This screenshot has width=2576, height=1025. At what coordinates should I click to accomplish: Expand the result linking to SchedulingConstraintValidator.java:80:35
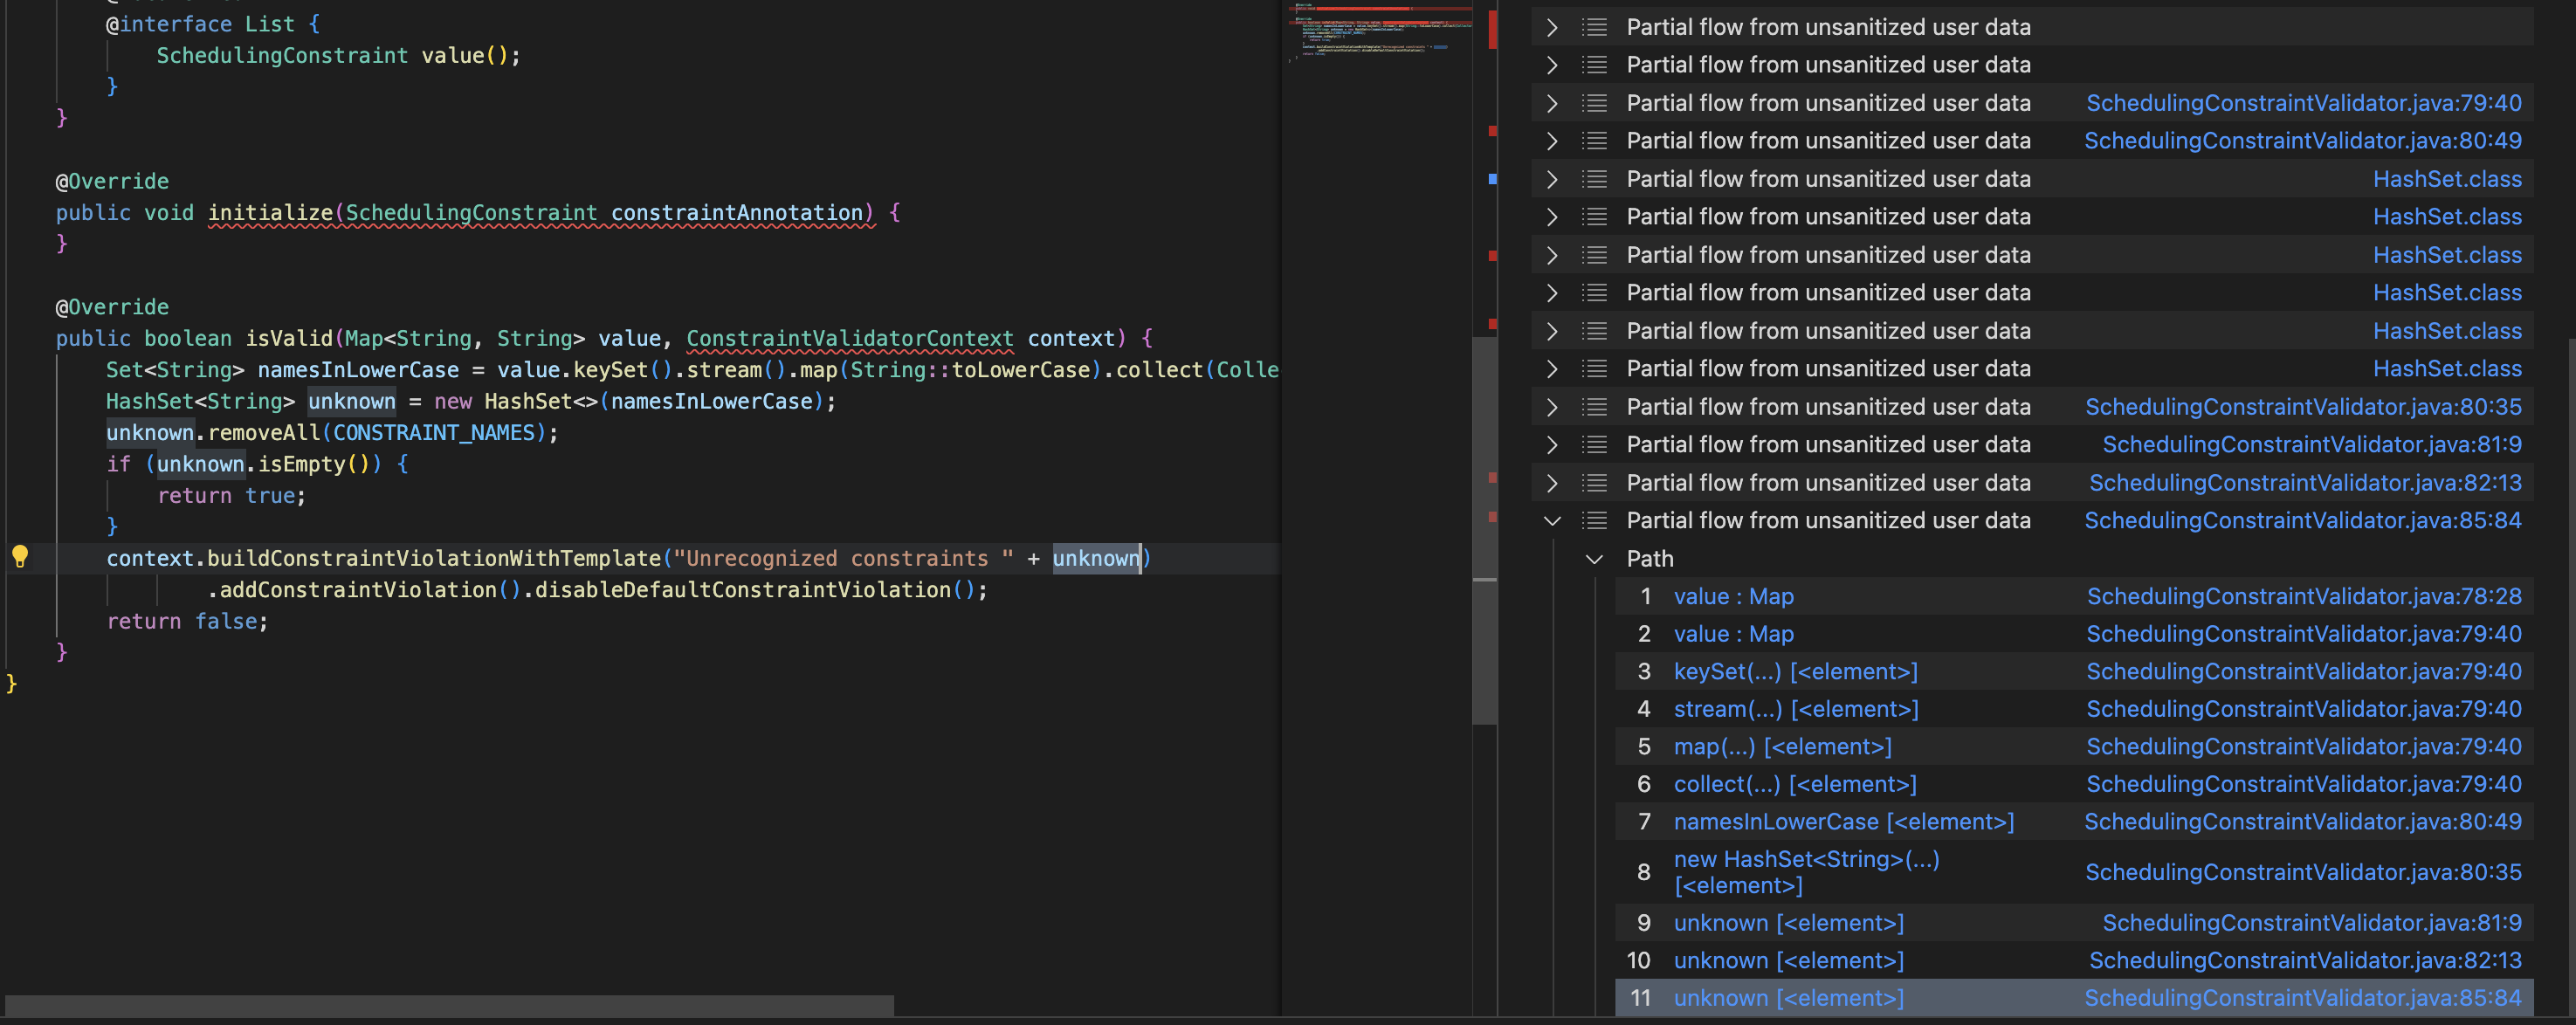[1552, 407]
